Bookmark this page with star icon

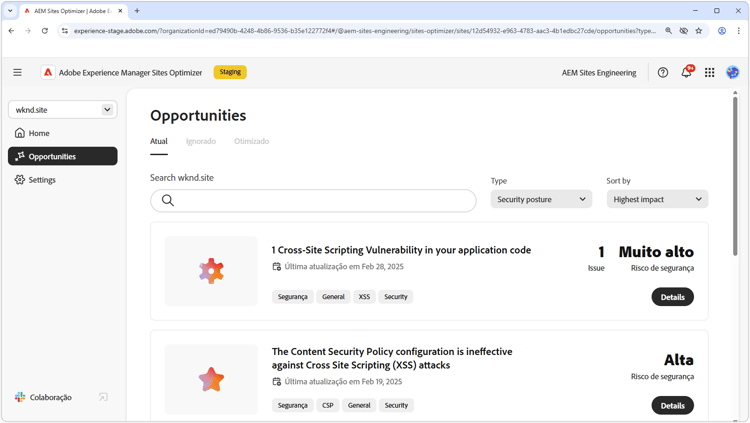pos(698,31)
